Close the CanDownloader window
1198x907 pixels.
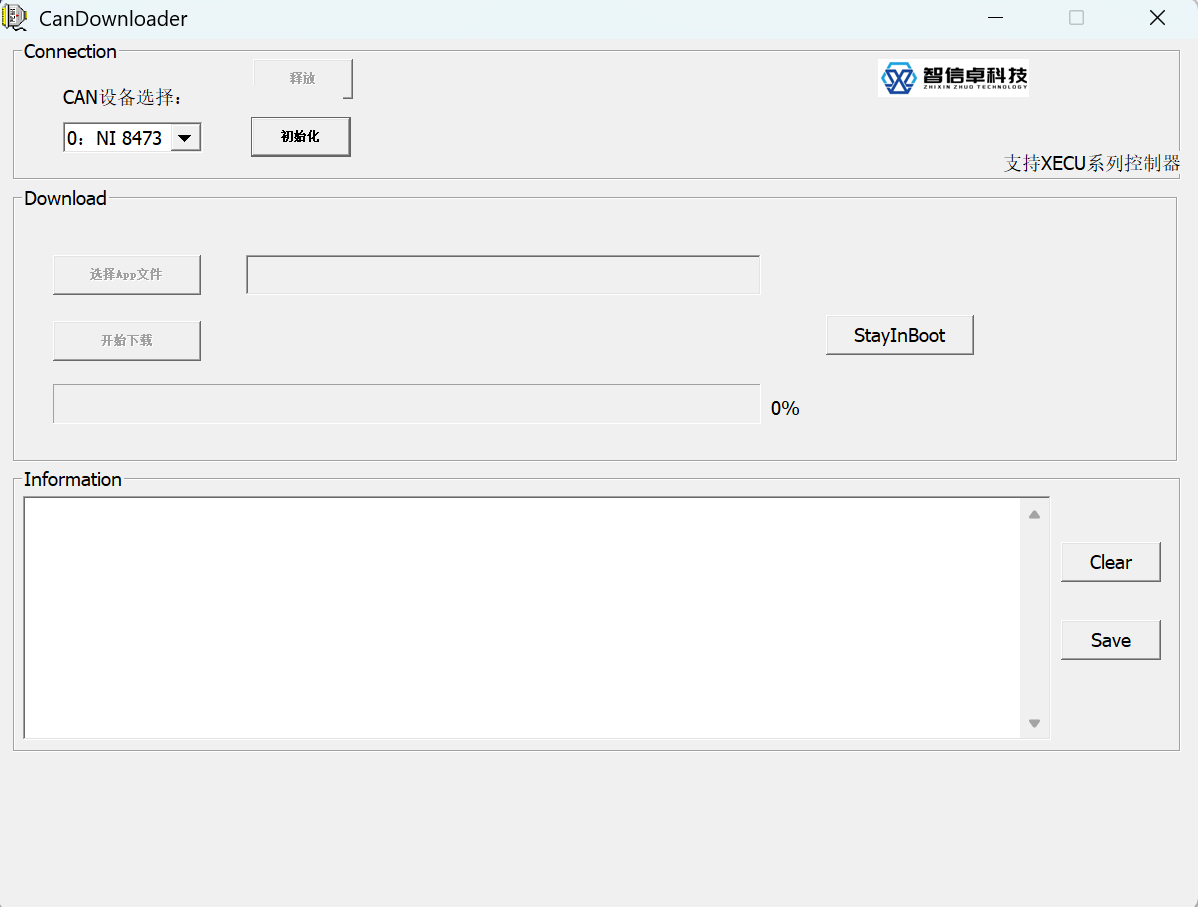1157,18
